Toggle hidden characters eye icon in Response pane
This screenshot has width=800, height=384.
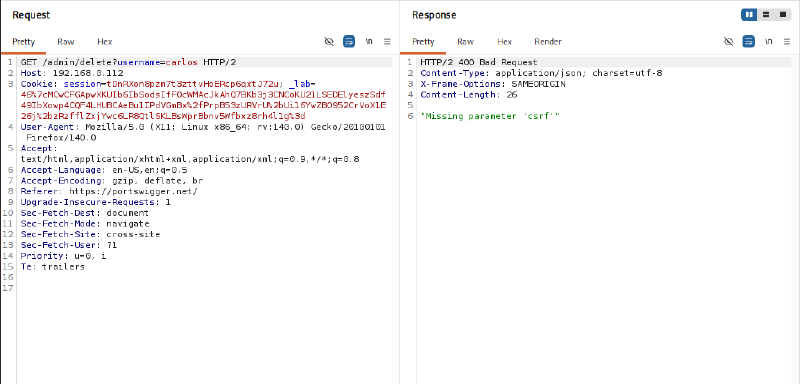(729, 41)
